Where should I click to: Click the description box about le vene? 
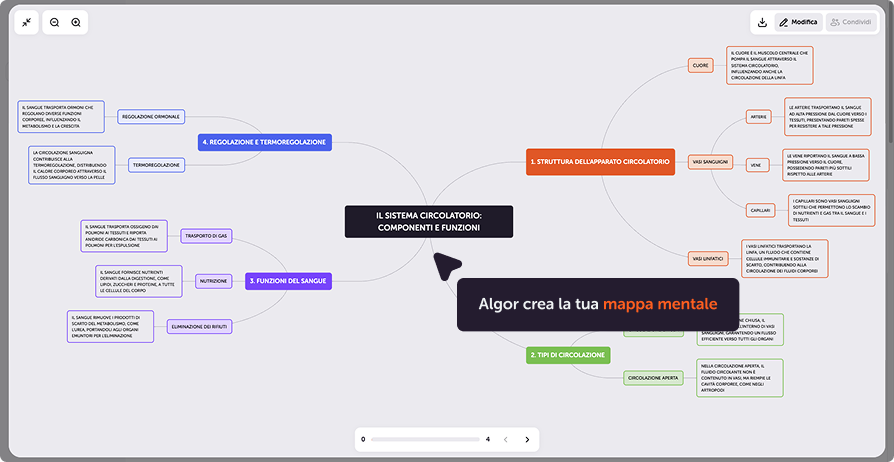(x=826, y=165)
